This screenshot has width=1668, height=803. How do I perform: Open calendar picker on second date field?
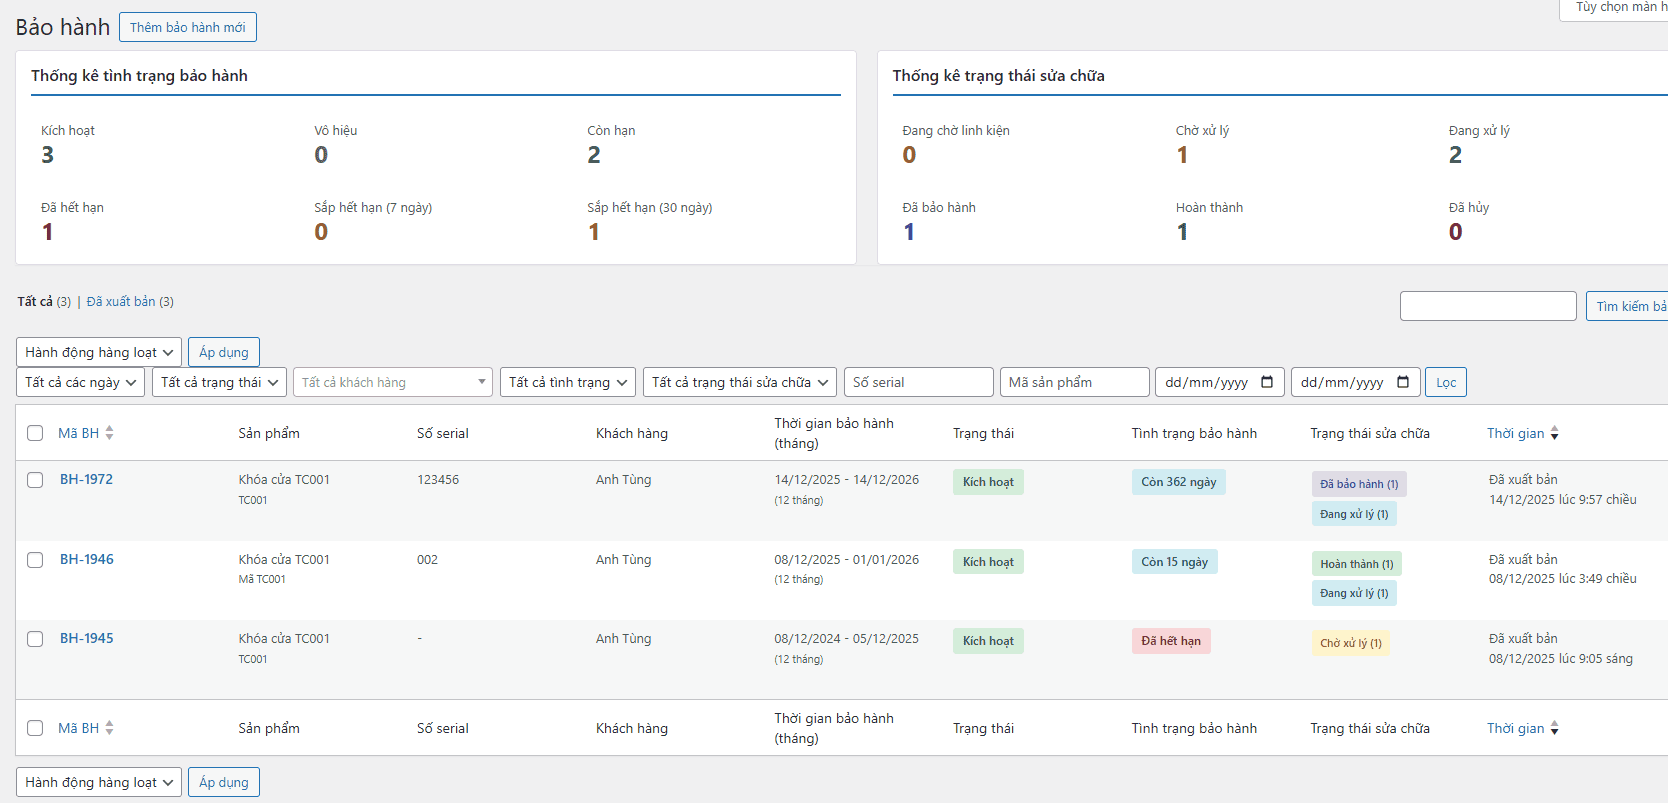pos(1403,382)
